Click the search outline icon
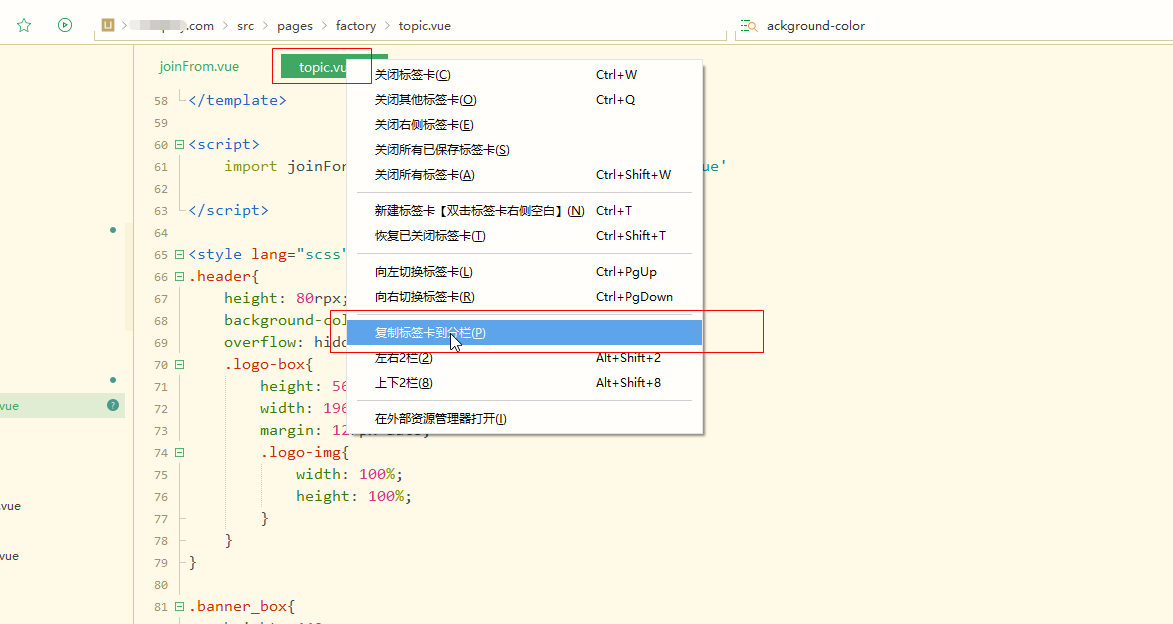This screenshot has height=624, width=1173. pos(749,25)
